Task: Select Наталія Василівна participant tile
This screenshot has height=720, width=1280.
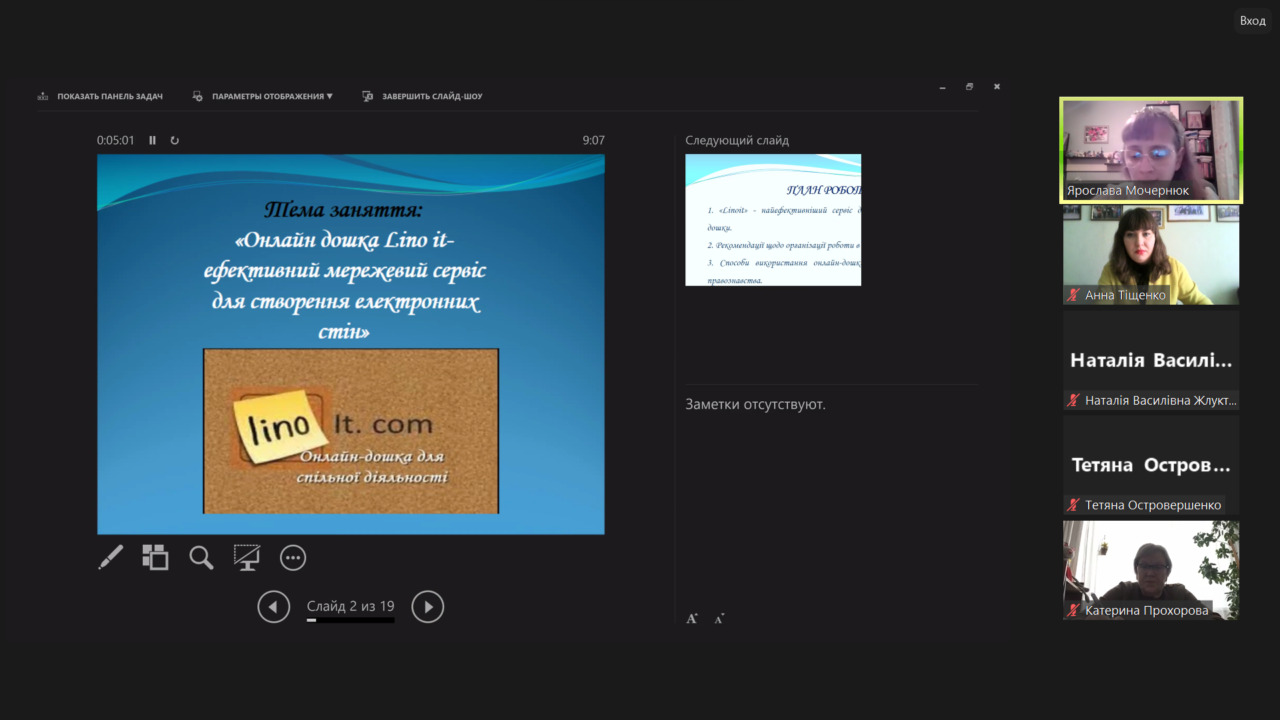Action: [x=1151, y=360]
